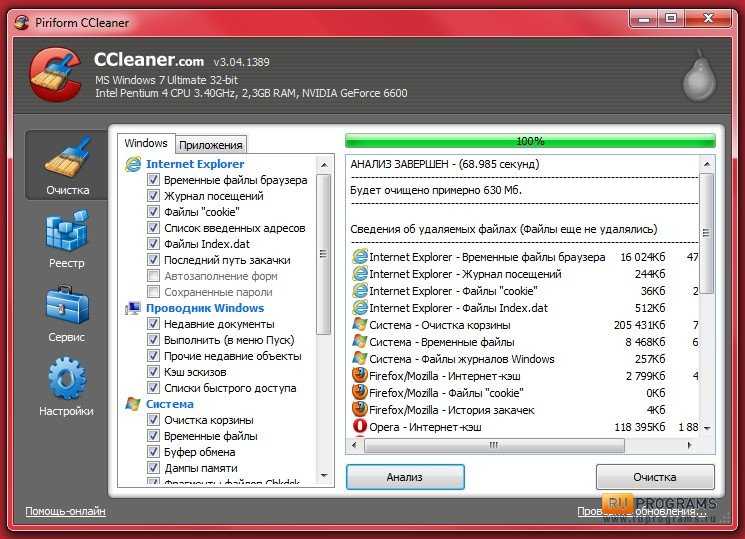Open the Сервис toolbox section

coord(67,314)
